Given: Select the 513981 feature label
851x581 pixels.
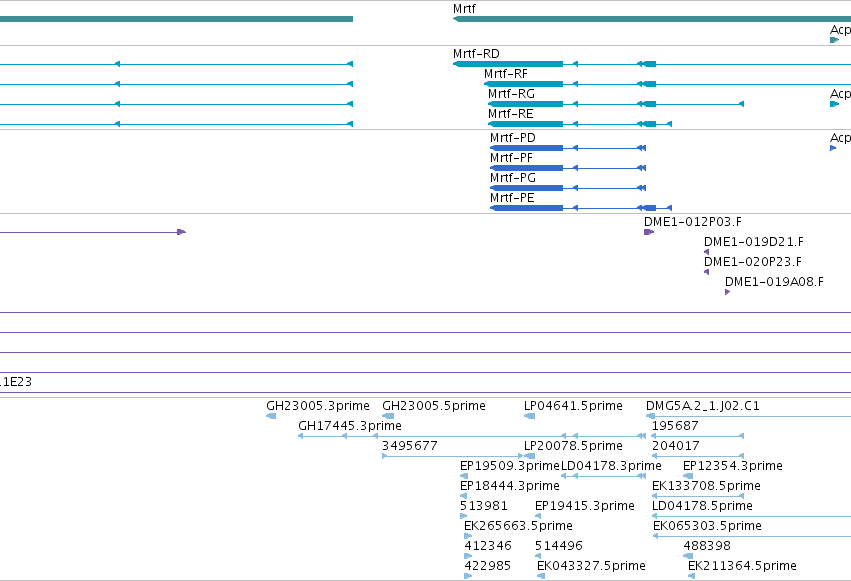Looking at the screenshot, I should pyautogui.click(x=484, y=506).
